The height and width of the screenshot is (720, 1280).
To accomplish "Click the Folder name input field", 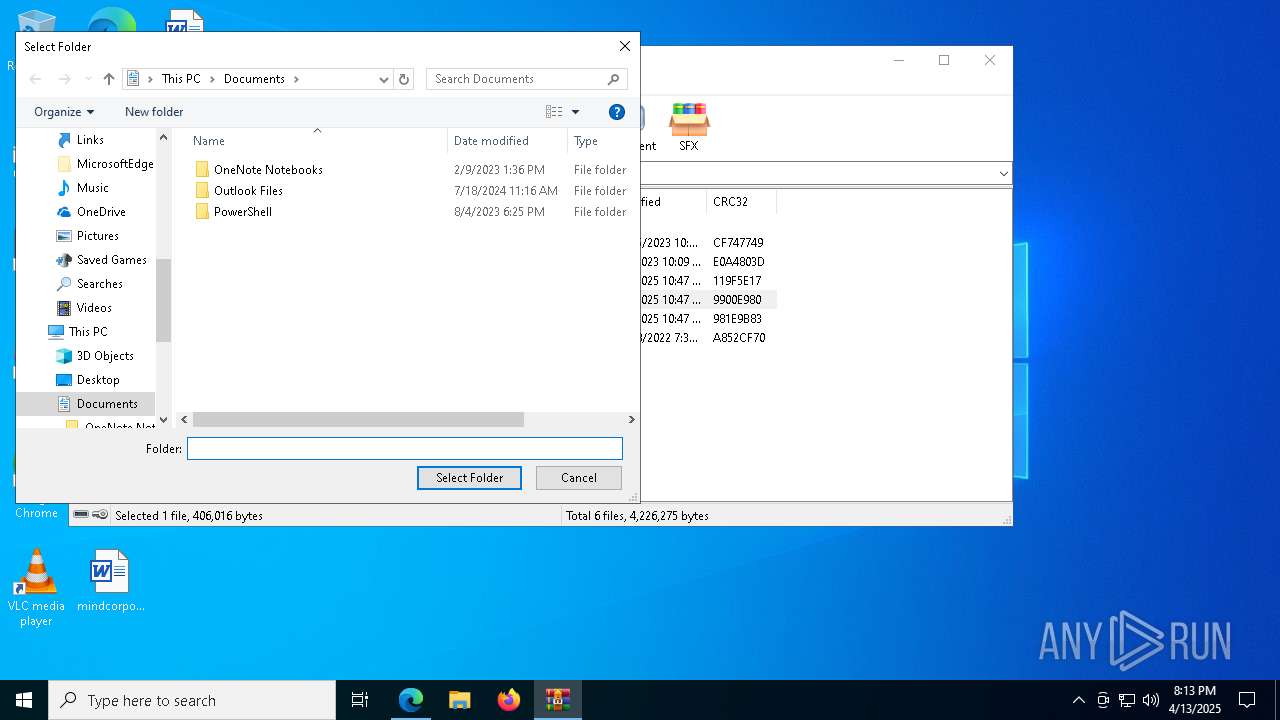I will tap(405, 449).
